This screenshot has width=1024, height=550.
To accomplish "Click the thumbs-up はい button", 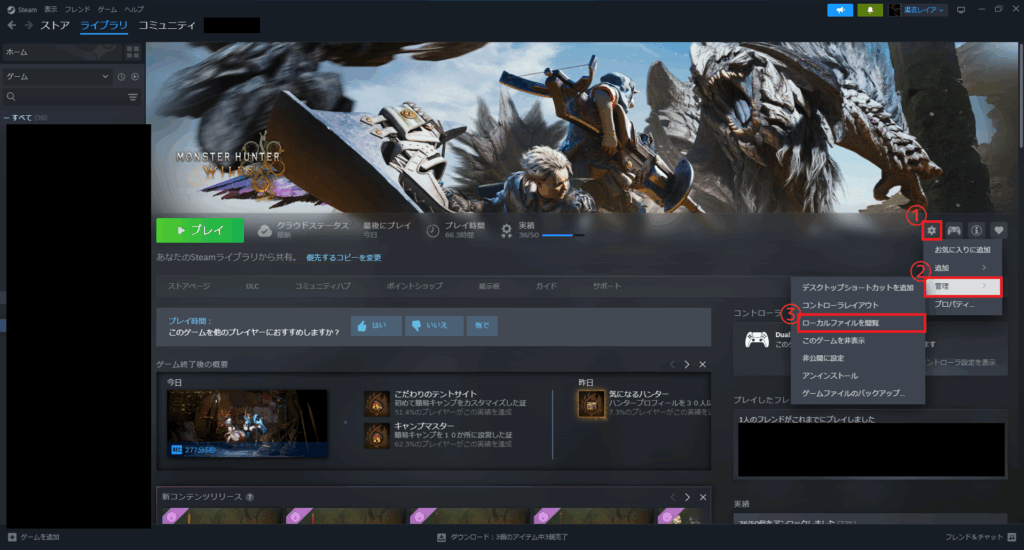I will pos(376,325).
